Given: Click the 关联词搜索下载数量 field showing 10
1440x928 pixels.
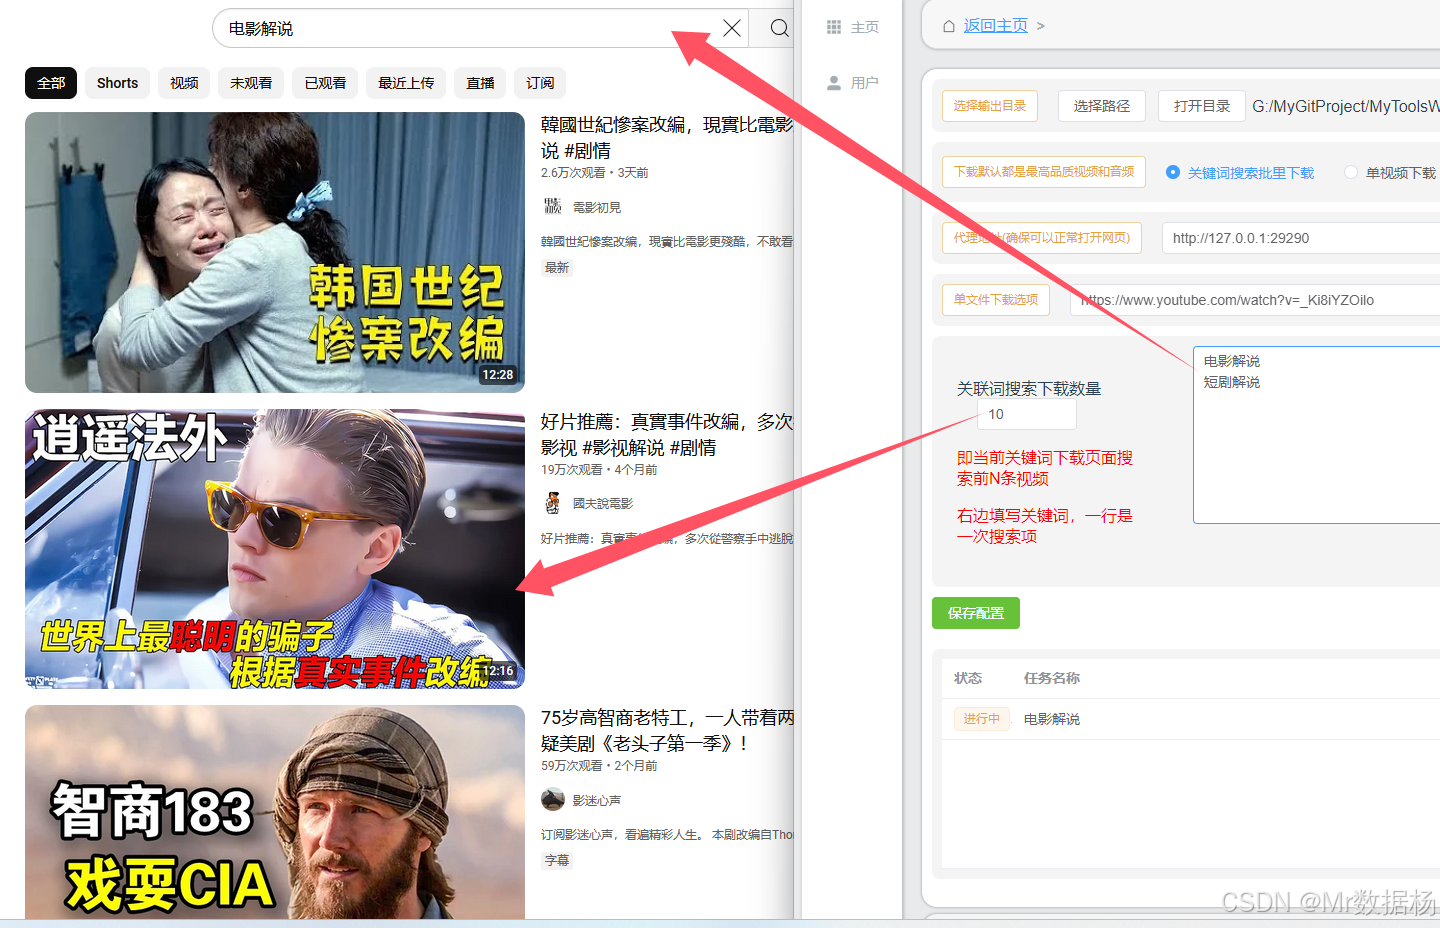Looking at the screenshot, I should (1027, 414).
